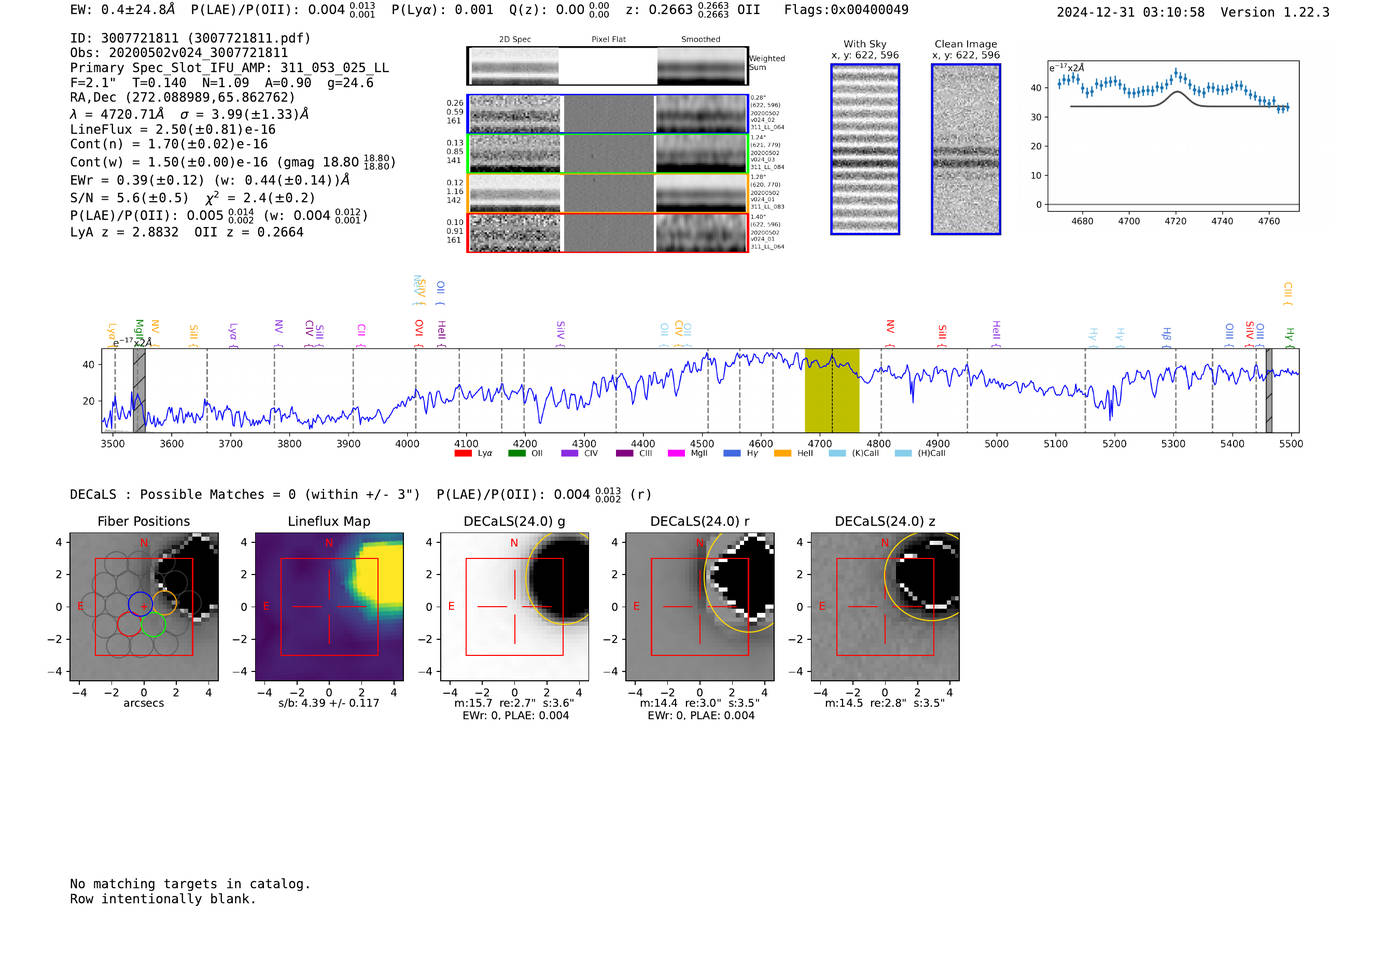Screen dimensions: 1400x953
Task: Open the Lineflux Map image
Action: click(x=329, y=607)
